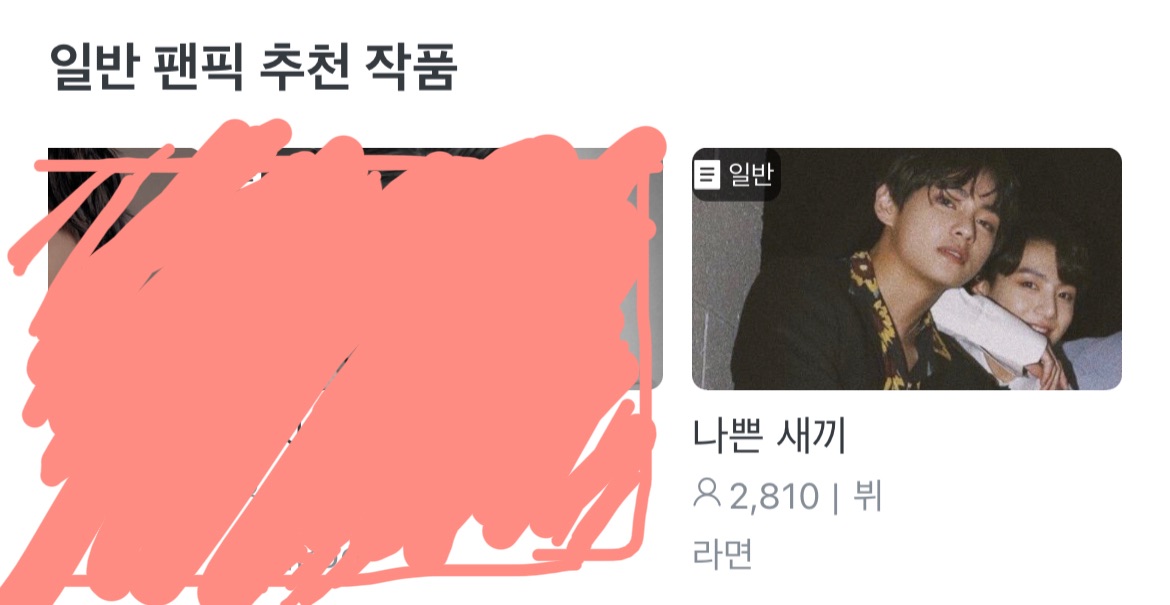Screen dimensions: 1170x605
Task: Click the 2,810 subscriber count
Action: [x=774, y=496]
